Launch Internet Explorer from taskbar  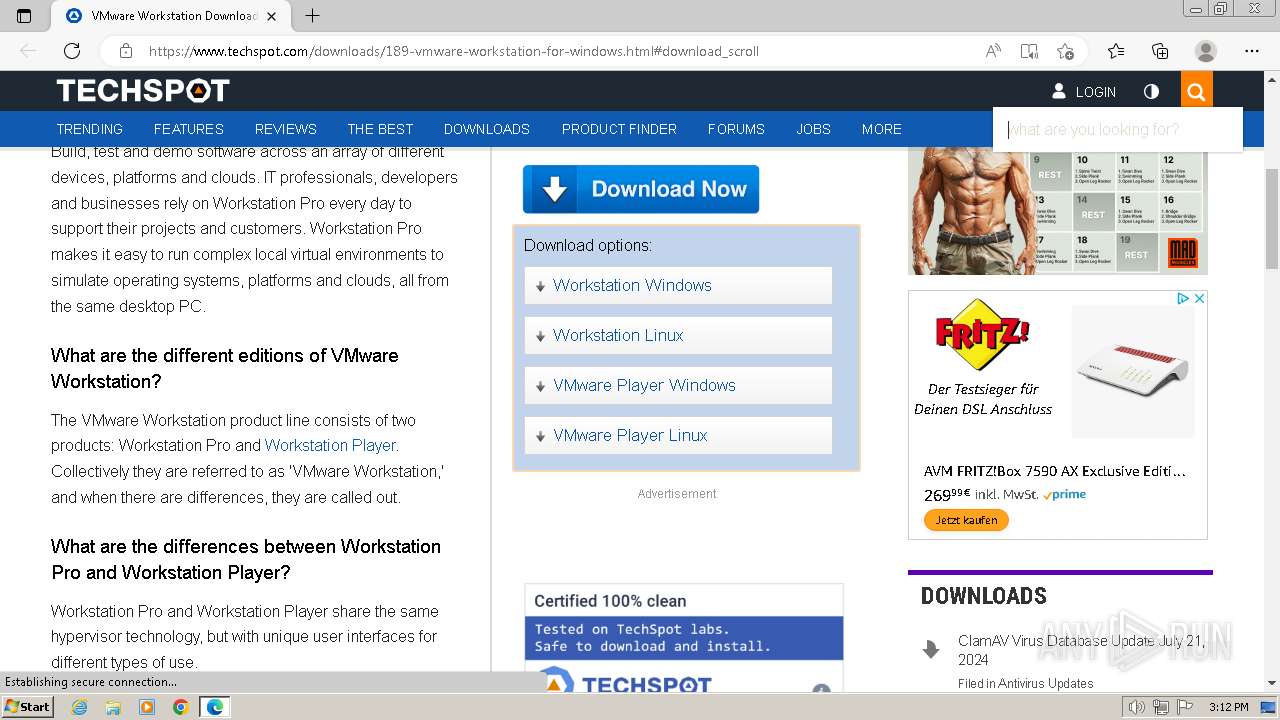click(x=79, y=707)
